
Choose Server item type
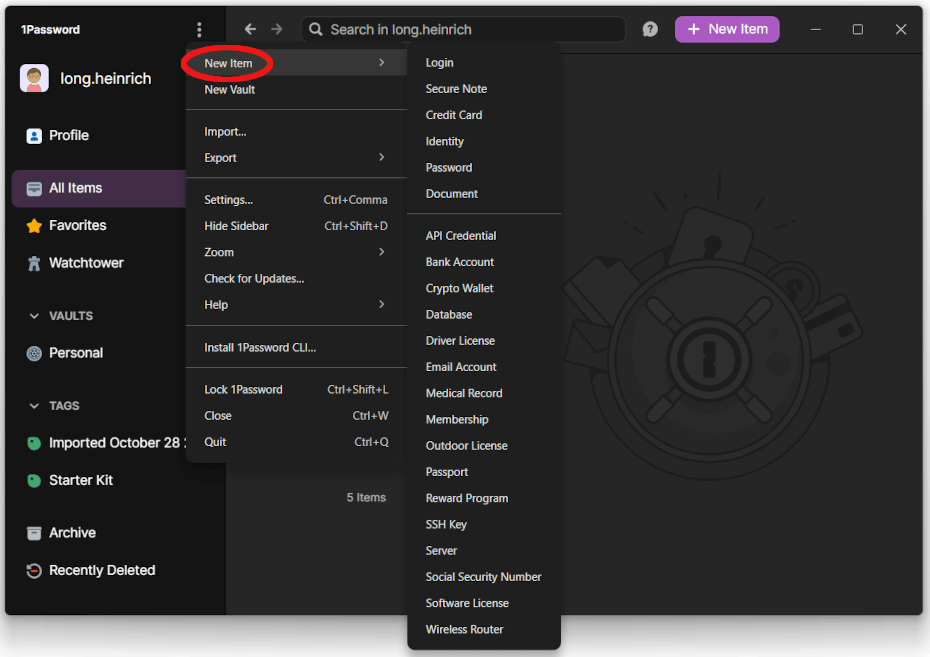(484, 551)
